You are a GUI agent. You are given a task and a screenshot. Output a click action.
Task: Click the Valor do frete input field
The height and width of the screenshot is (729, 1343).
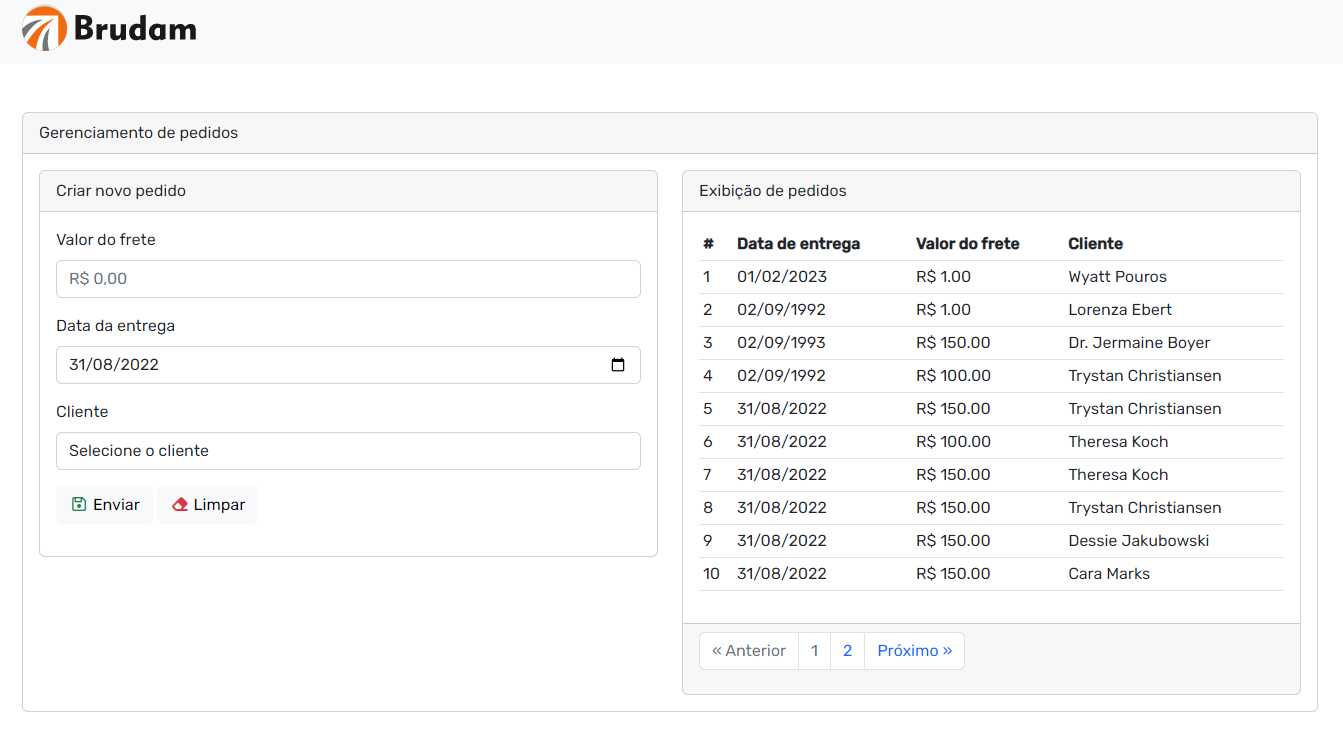[347, 279]
